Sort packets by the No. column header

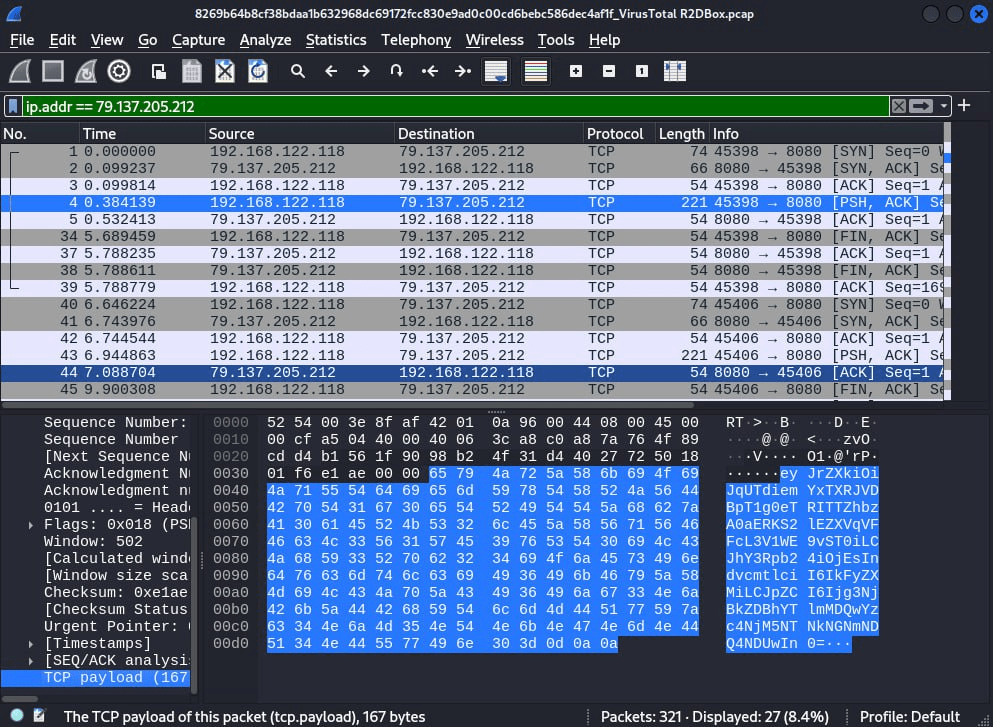click(x=40, y=134)
